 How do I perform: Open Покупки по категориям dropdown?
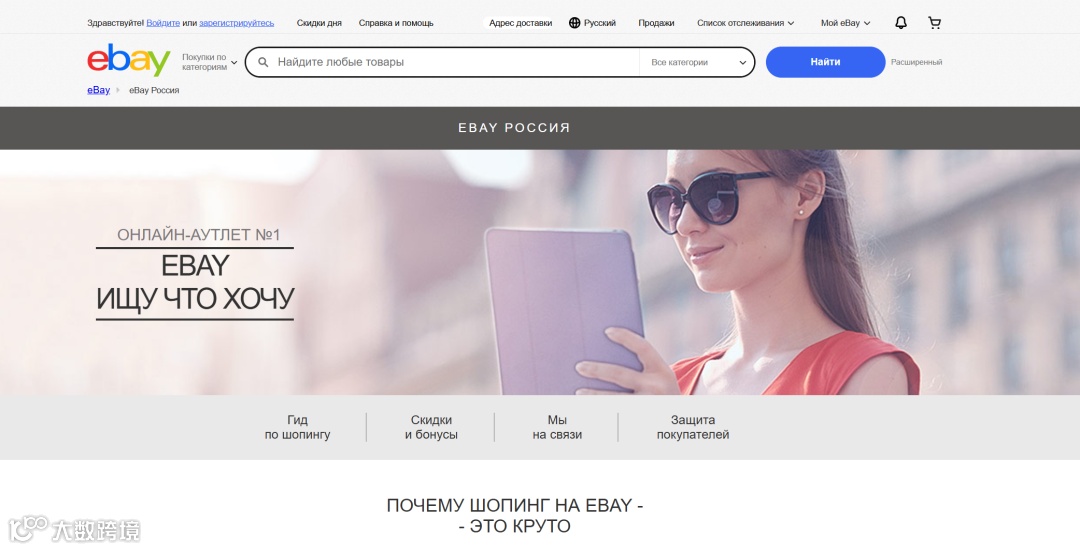pos(209,62)
